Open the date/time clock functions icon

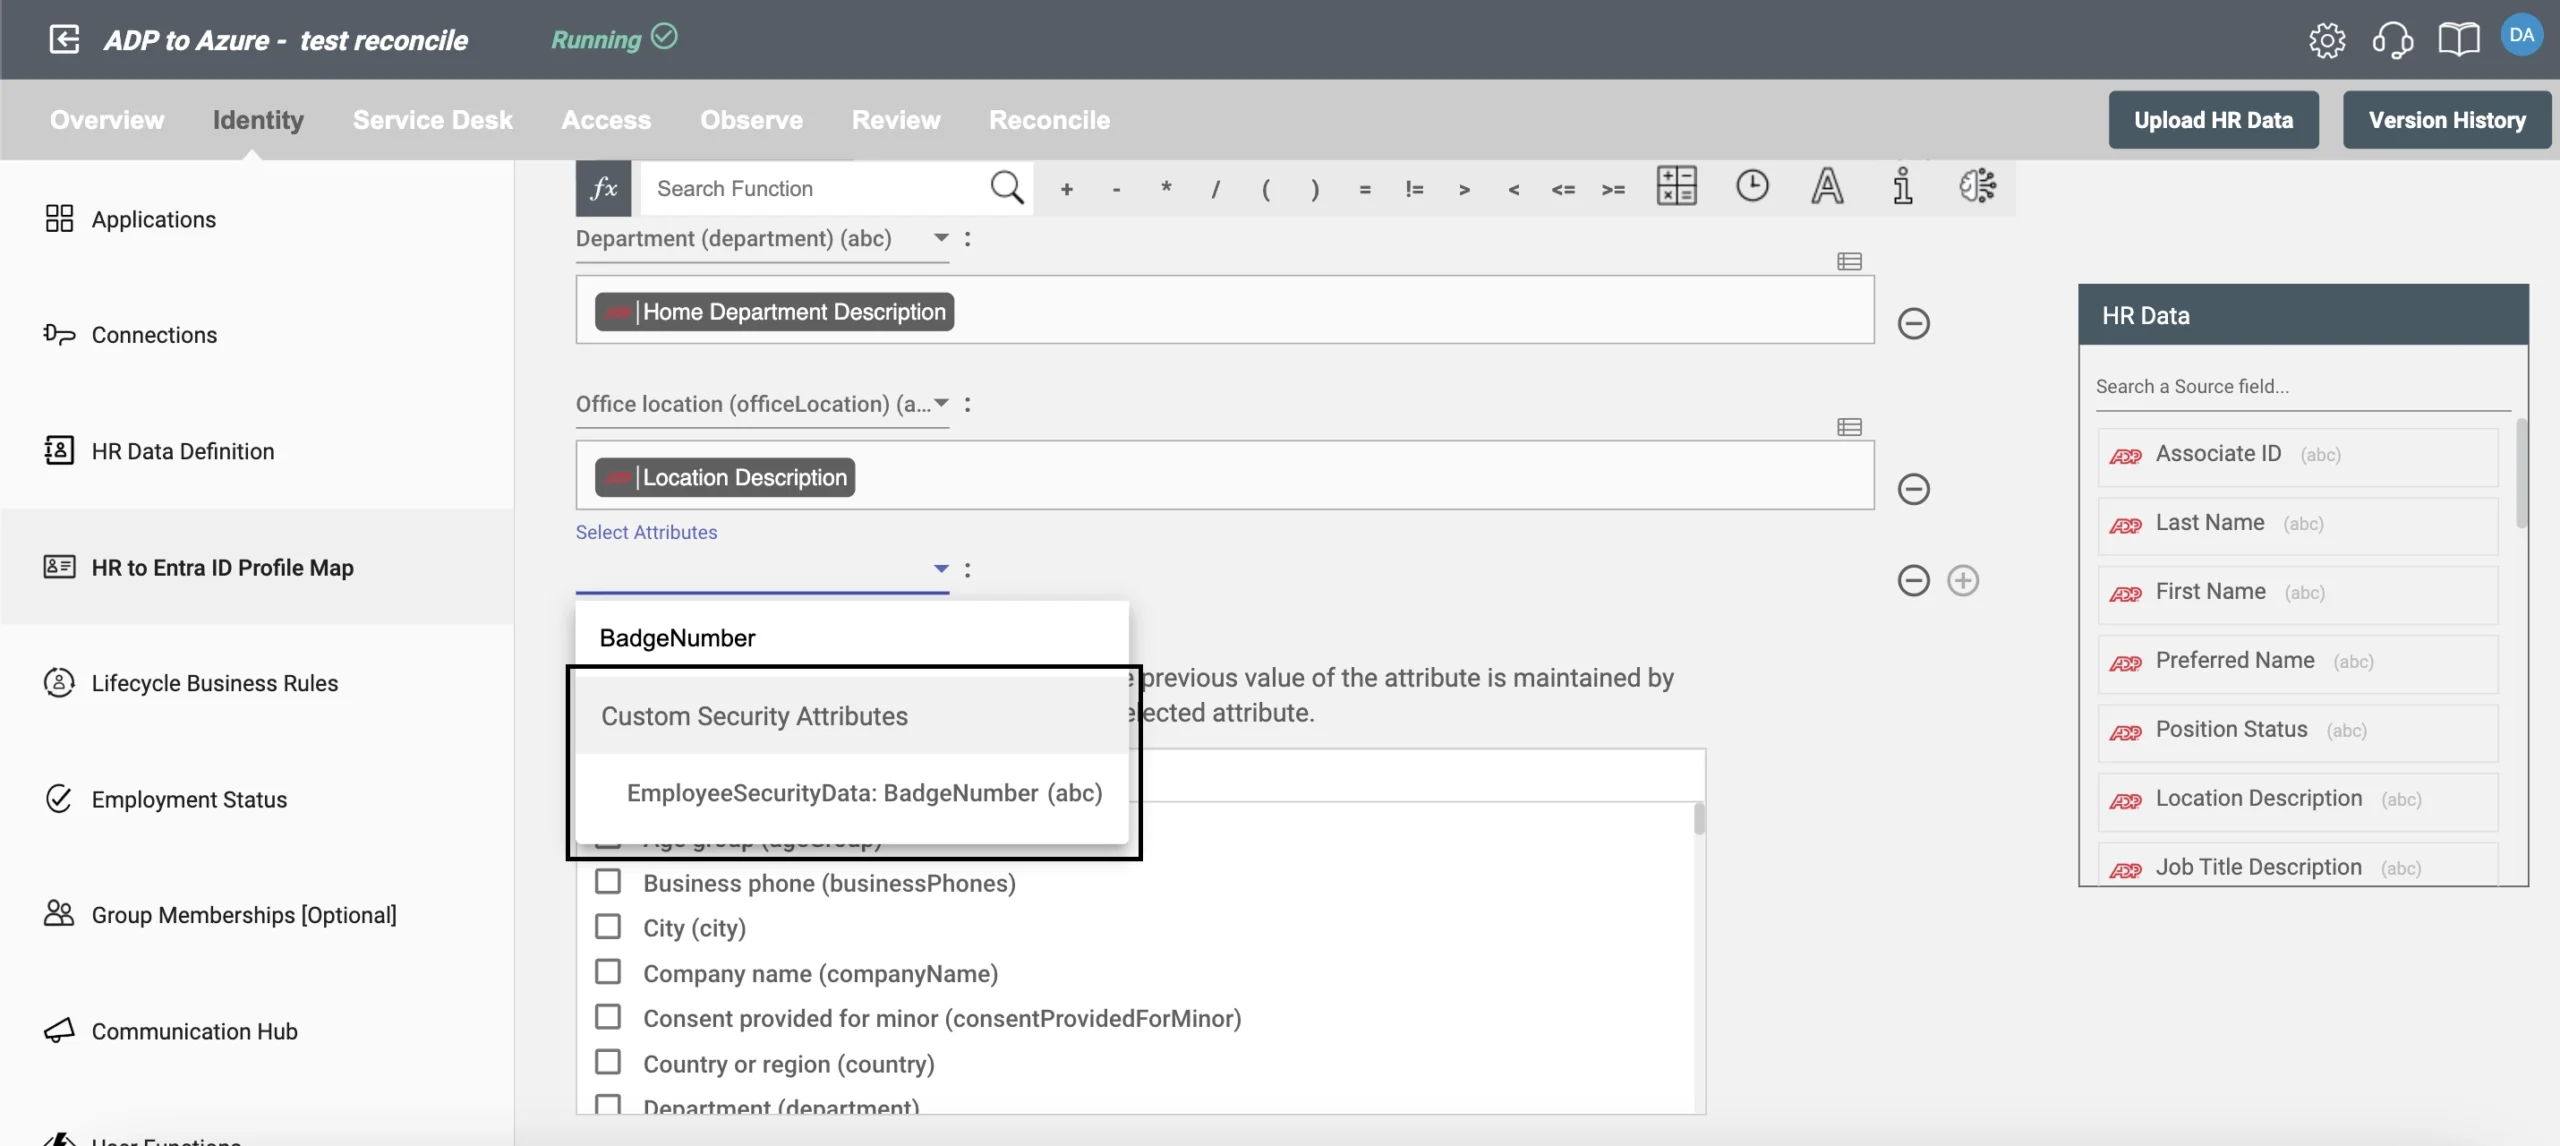pyautogui.click(x=1752, y=186)
